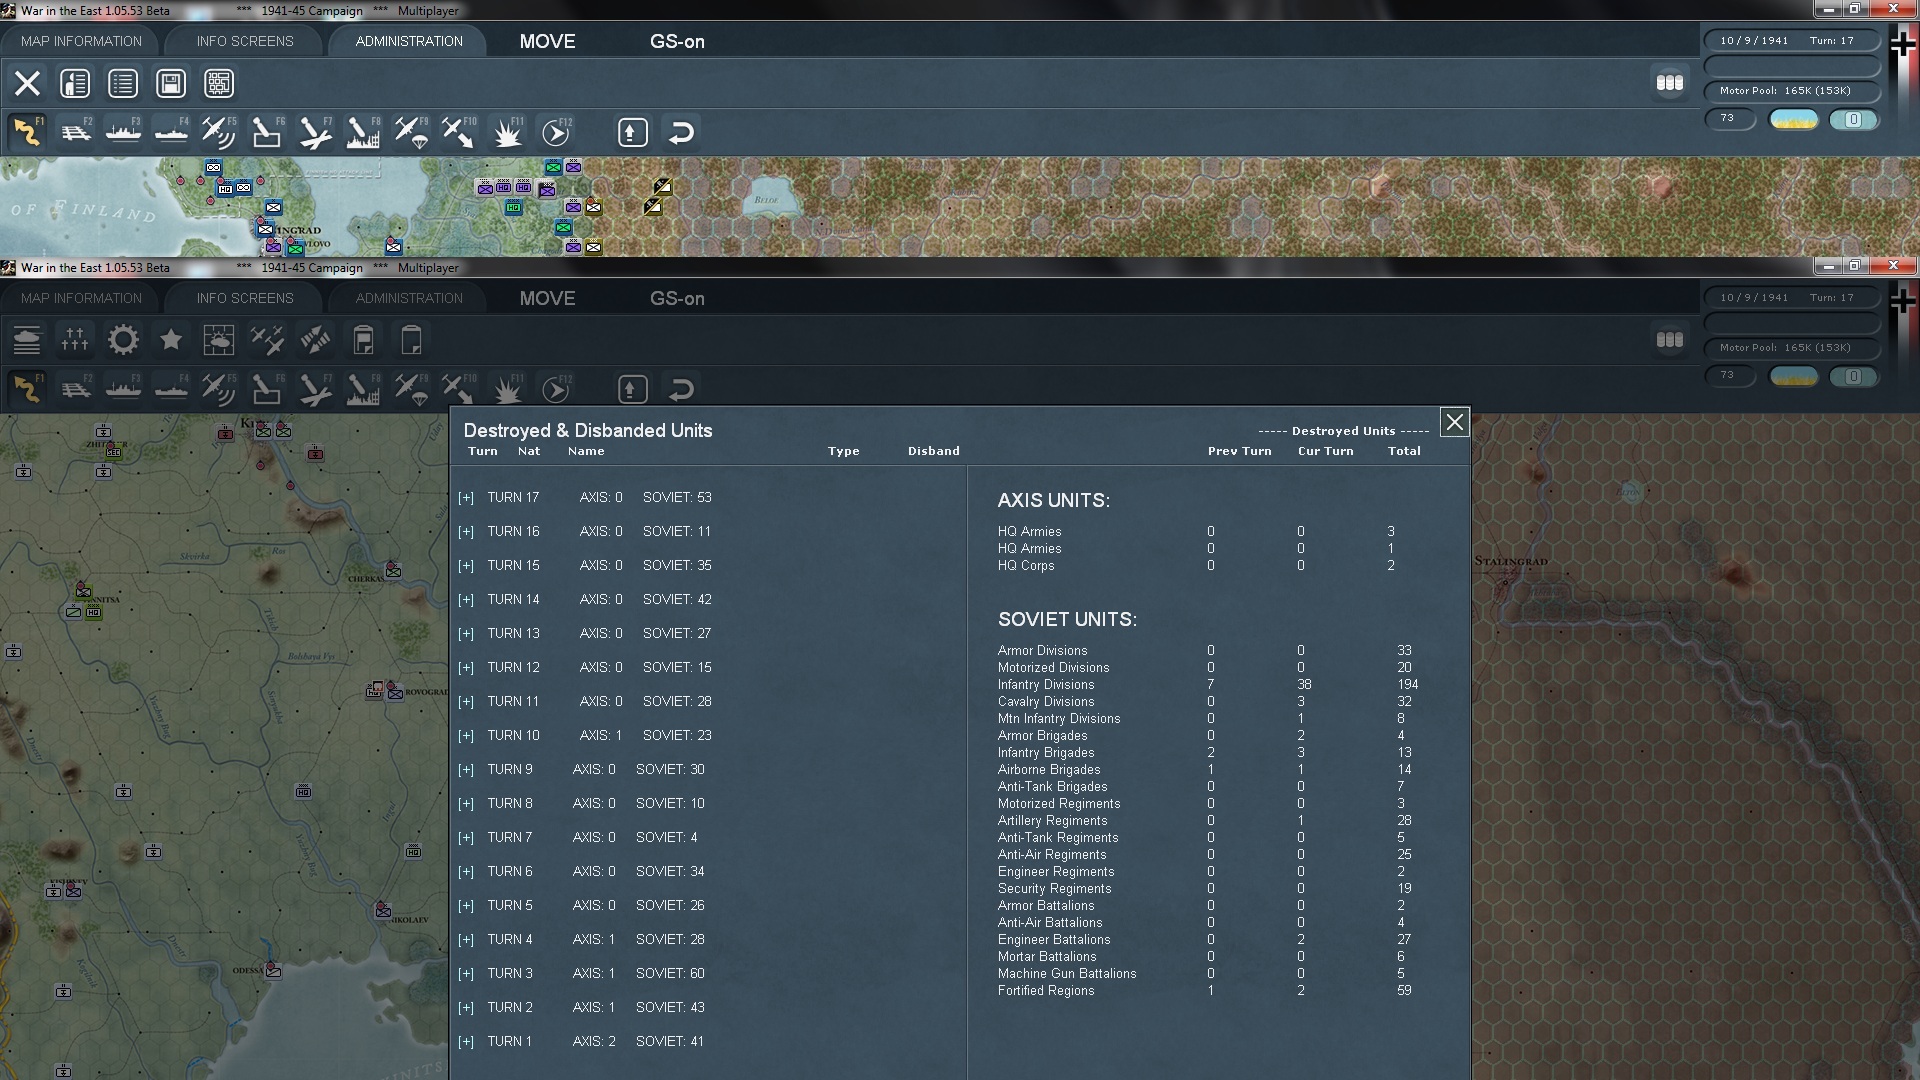Select F7 aircraft mode icon in upper window
Screen dimensions: 1920x1080
[x=316, y=132]
